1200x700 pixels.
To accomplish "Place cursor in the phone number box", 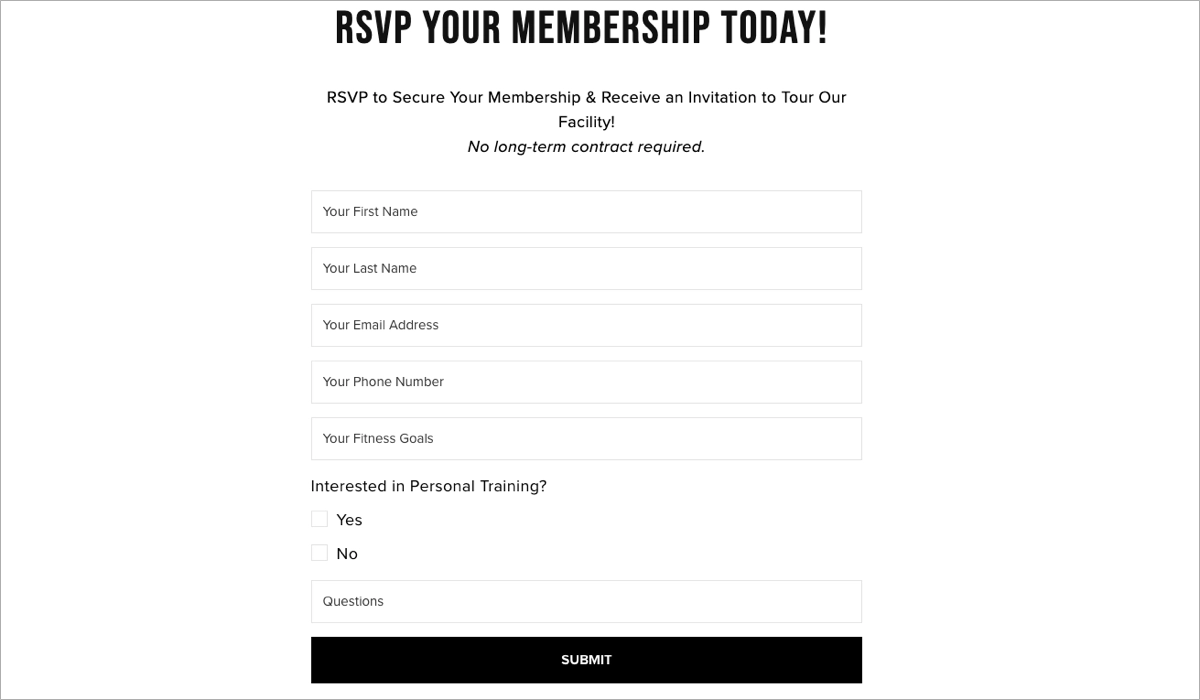I will pyautogui.click(x=586, y=381).
